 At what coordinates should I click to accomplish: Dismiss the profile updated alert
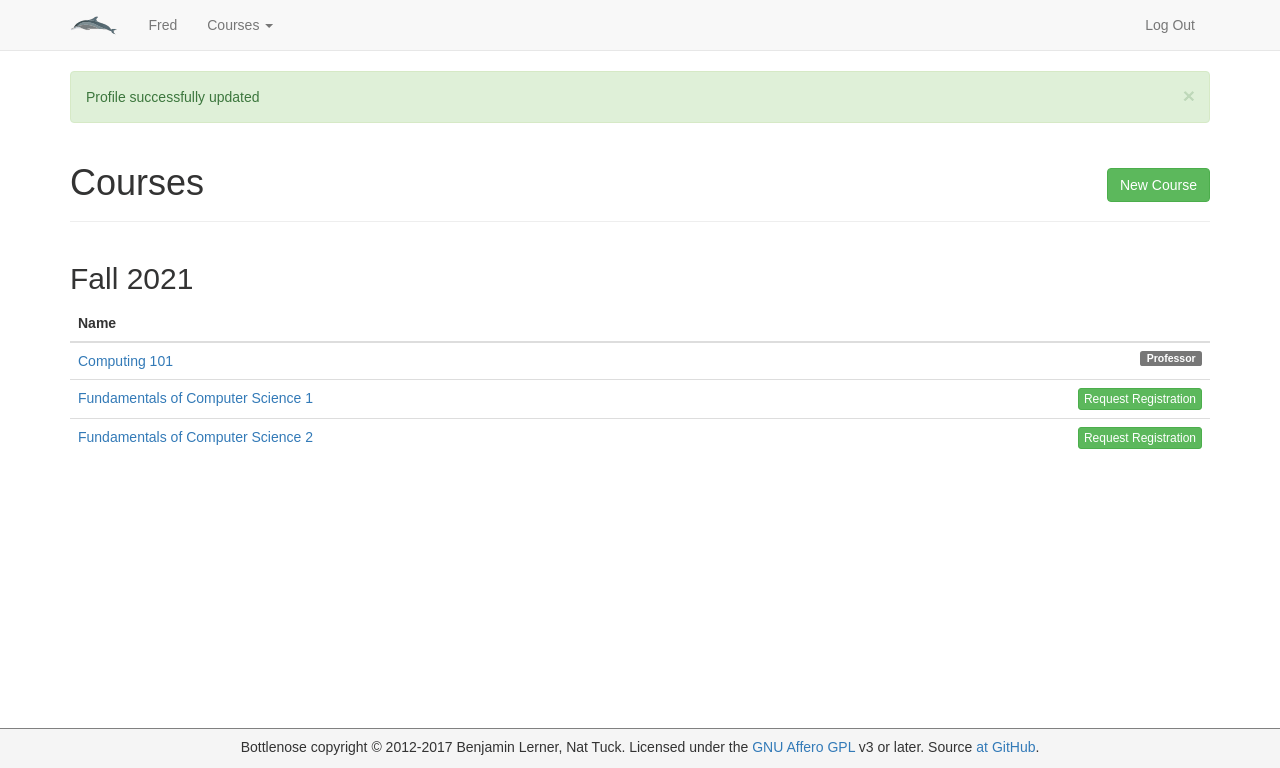[x=1188, y=96]
